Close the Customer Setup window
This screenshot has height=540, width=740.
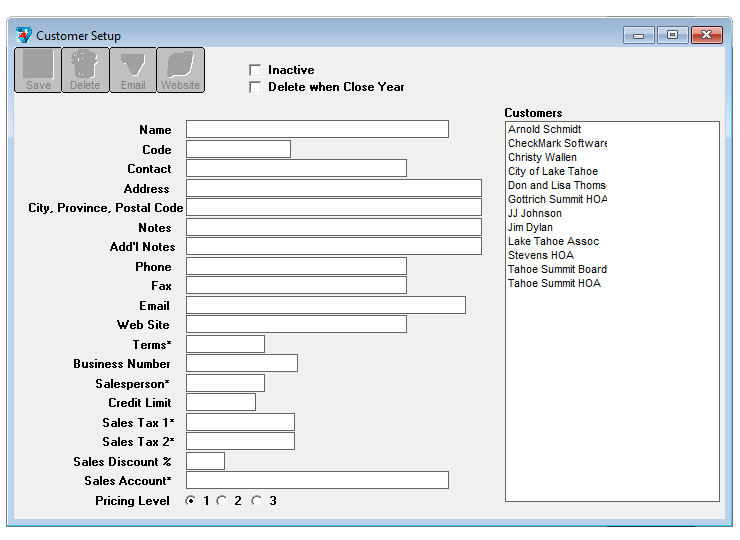(x=706, y=35)
